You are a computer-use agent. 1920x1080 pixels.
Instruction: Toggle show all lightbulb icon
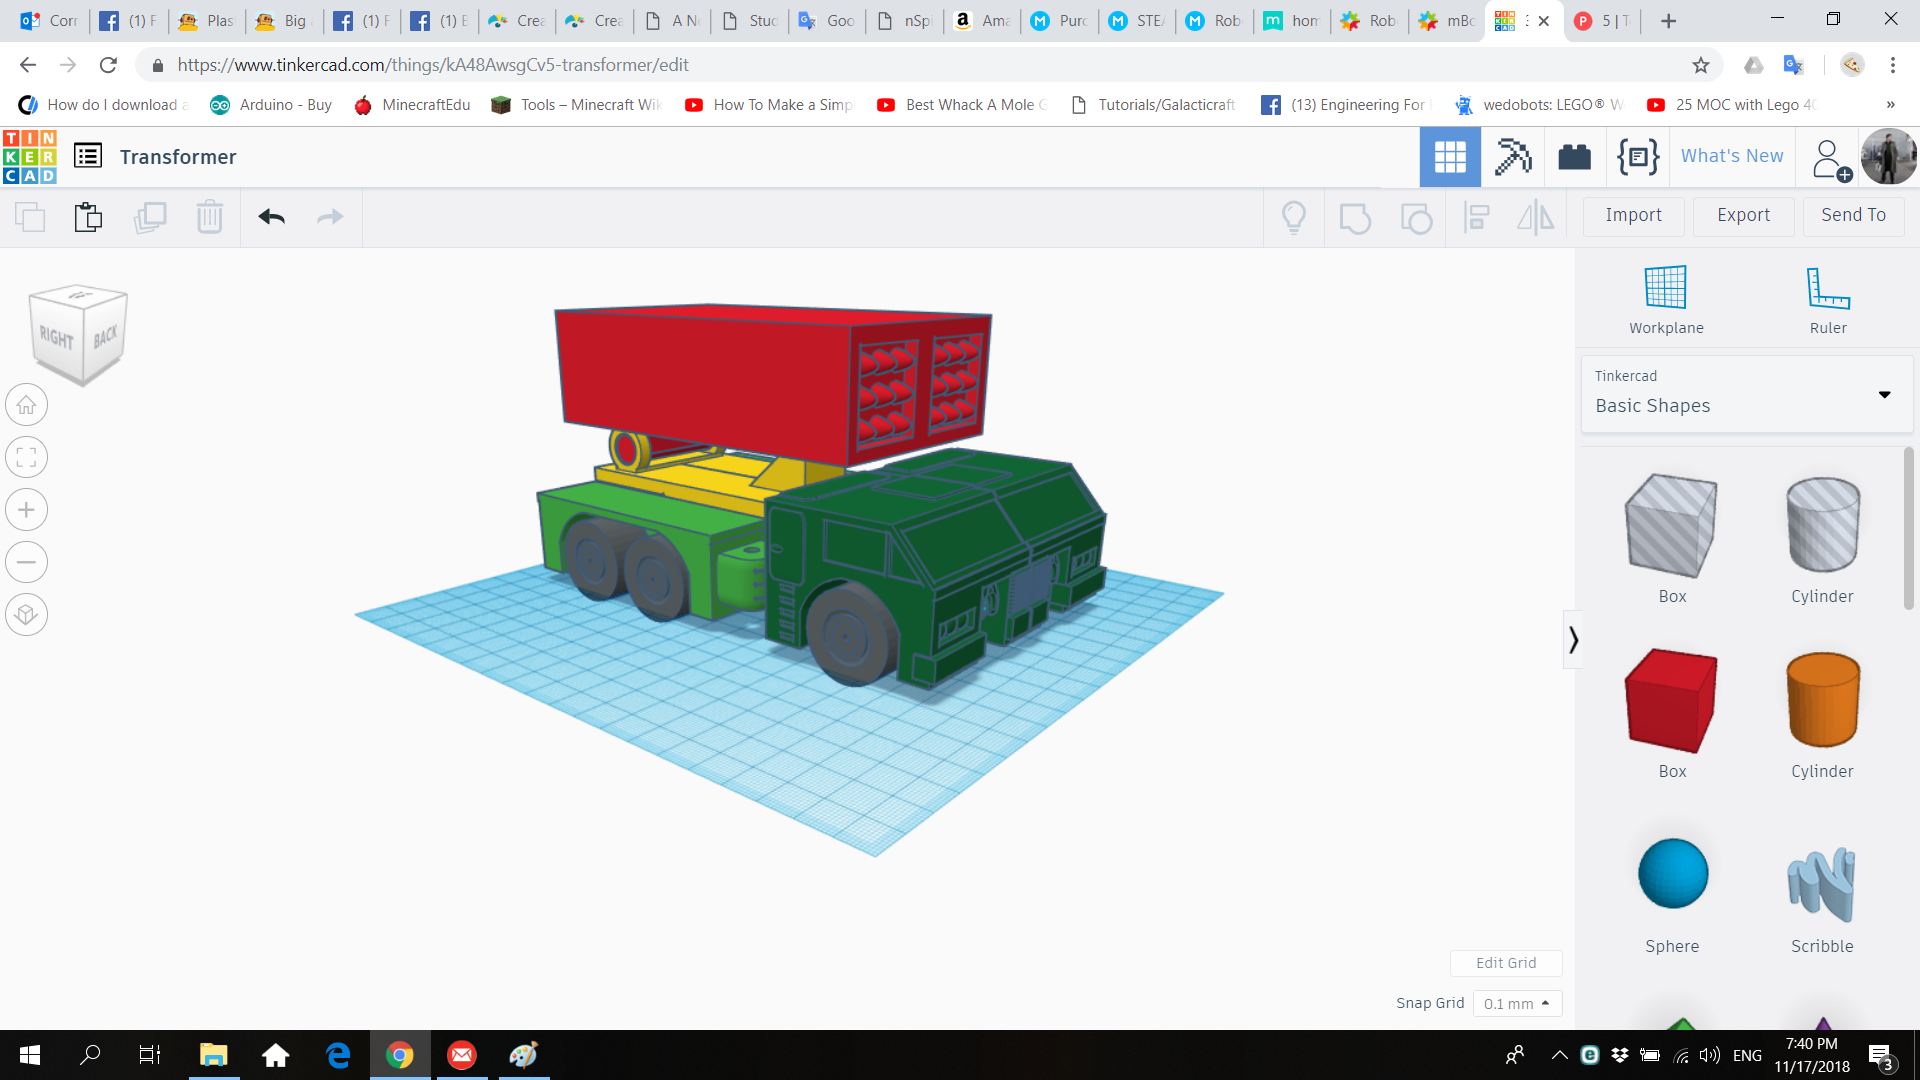pyautogui.click(x=1293, y=217)
